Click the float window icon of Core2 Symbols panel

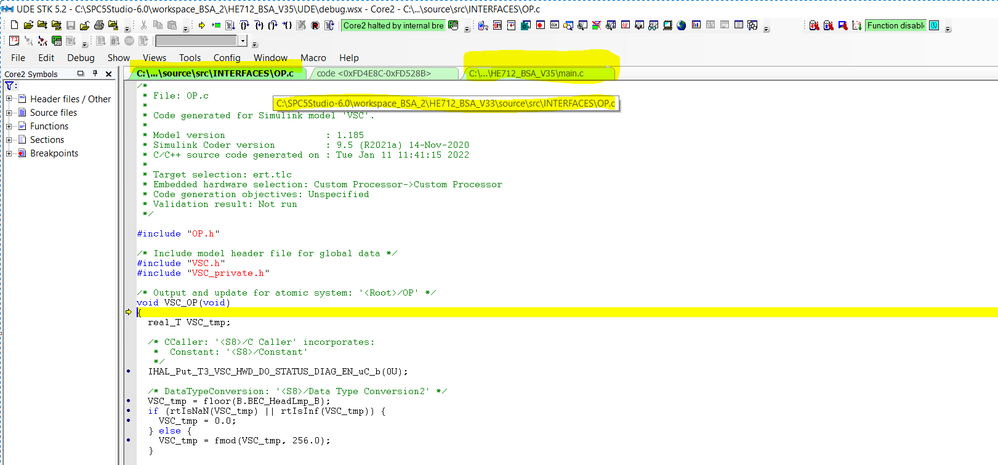tap(81, 74)
